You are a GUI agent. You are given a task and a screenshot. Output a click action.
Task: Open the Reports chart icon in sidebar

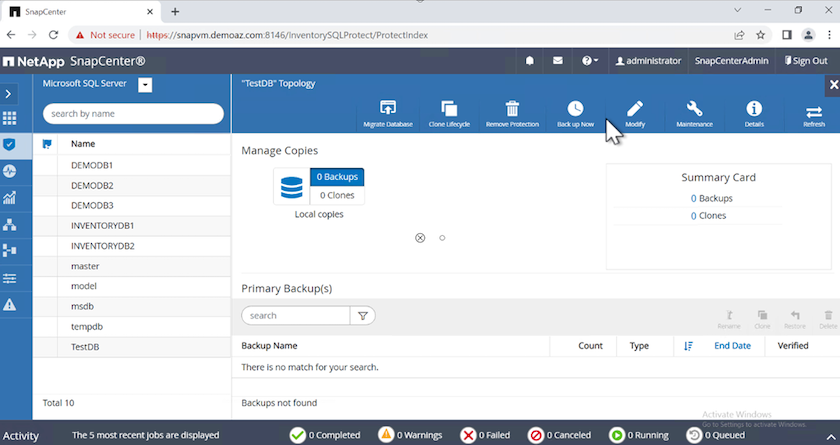[x=10, y=198]
